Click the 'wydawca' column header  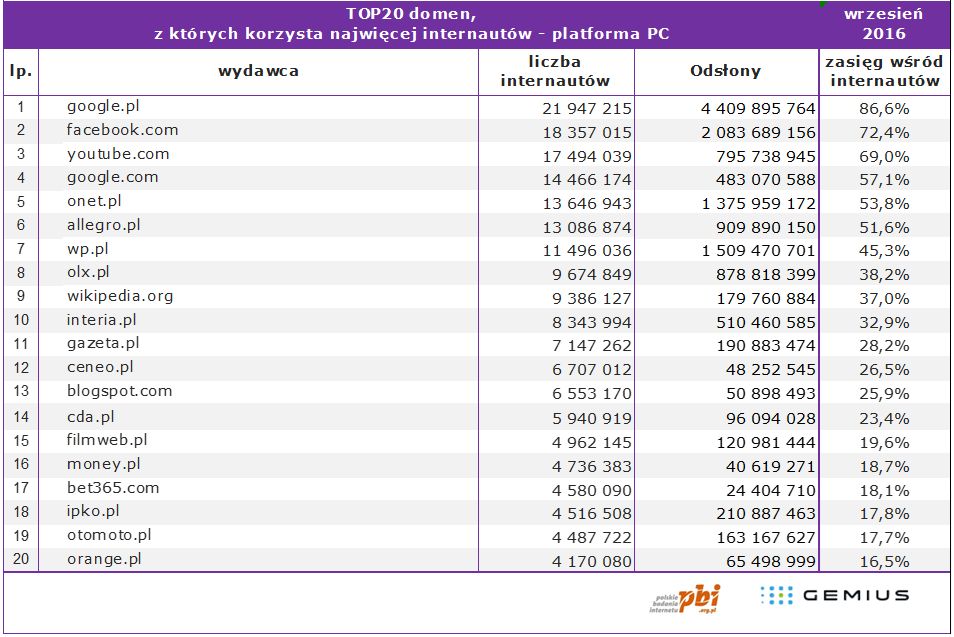(259, 71)
